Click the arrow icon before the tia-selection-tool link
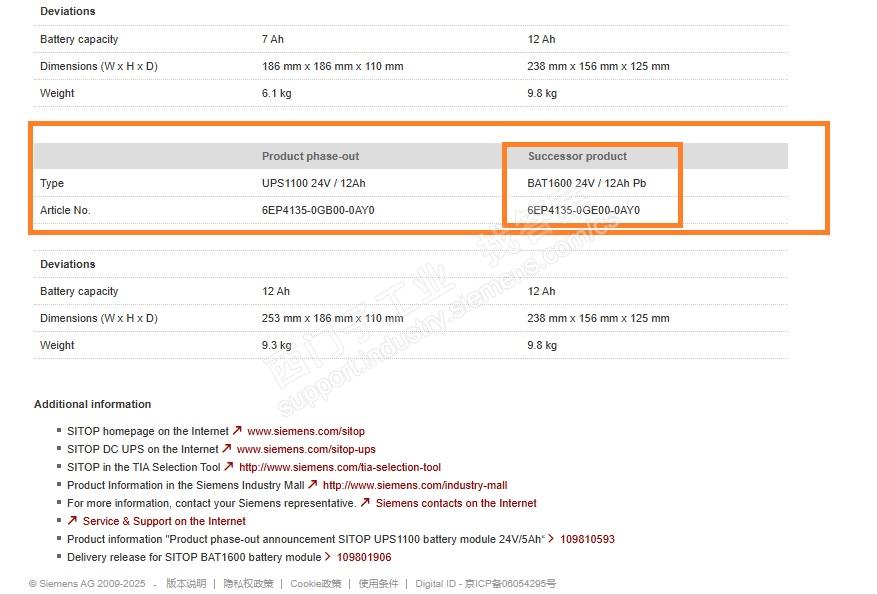 229,466
